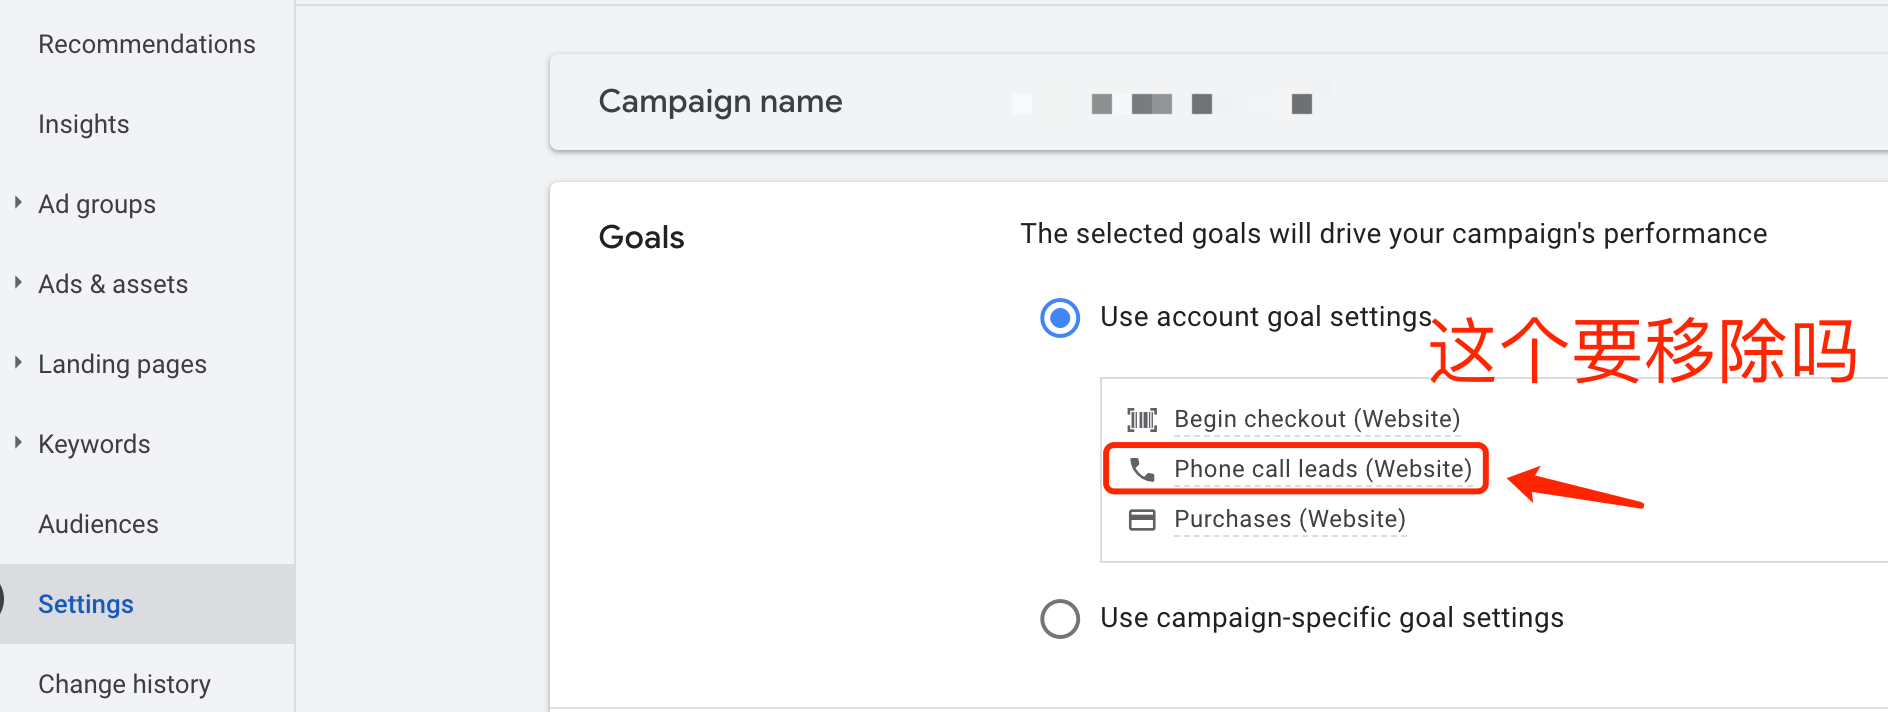Screen dimensions: 1888x712
Task: Expand the Ads & assets section
Action: [17, 283]
